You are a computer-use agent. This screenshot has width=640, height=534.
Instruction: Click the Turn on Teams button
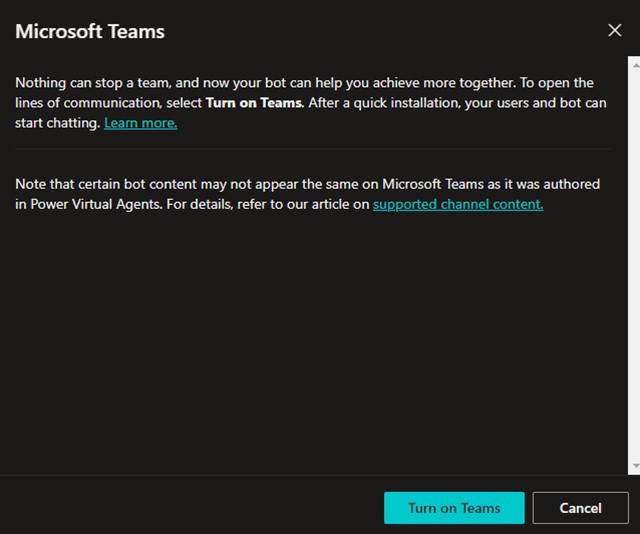click(x=454, y=508)
